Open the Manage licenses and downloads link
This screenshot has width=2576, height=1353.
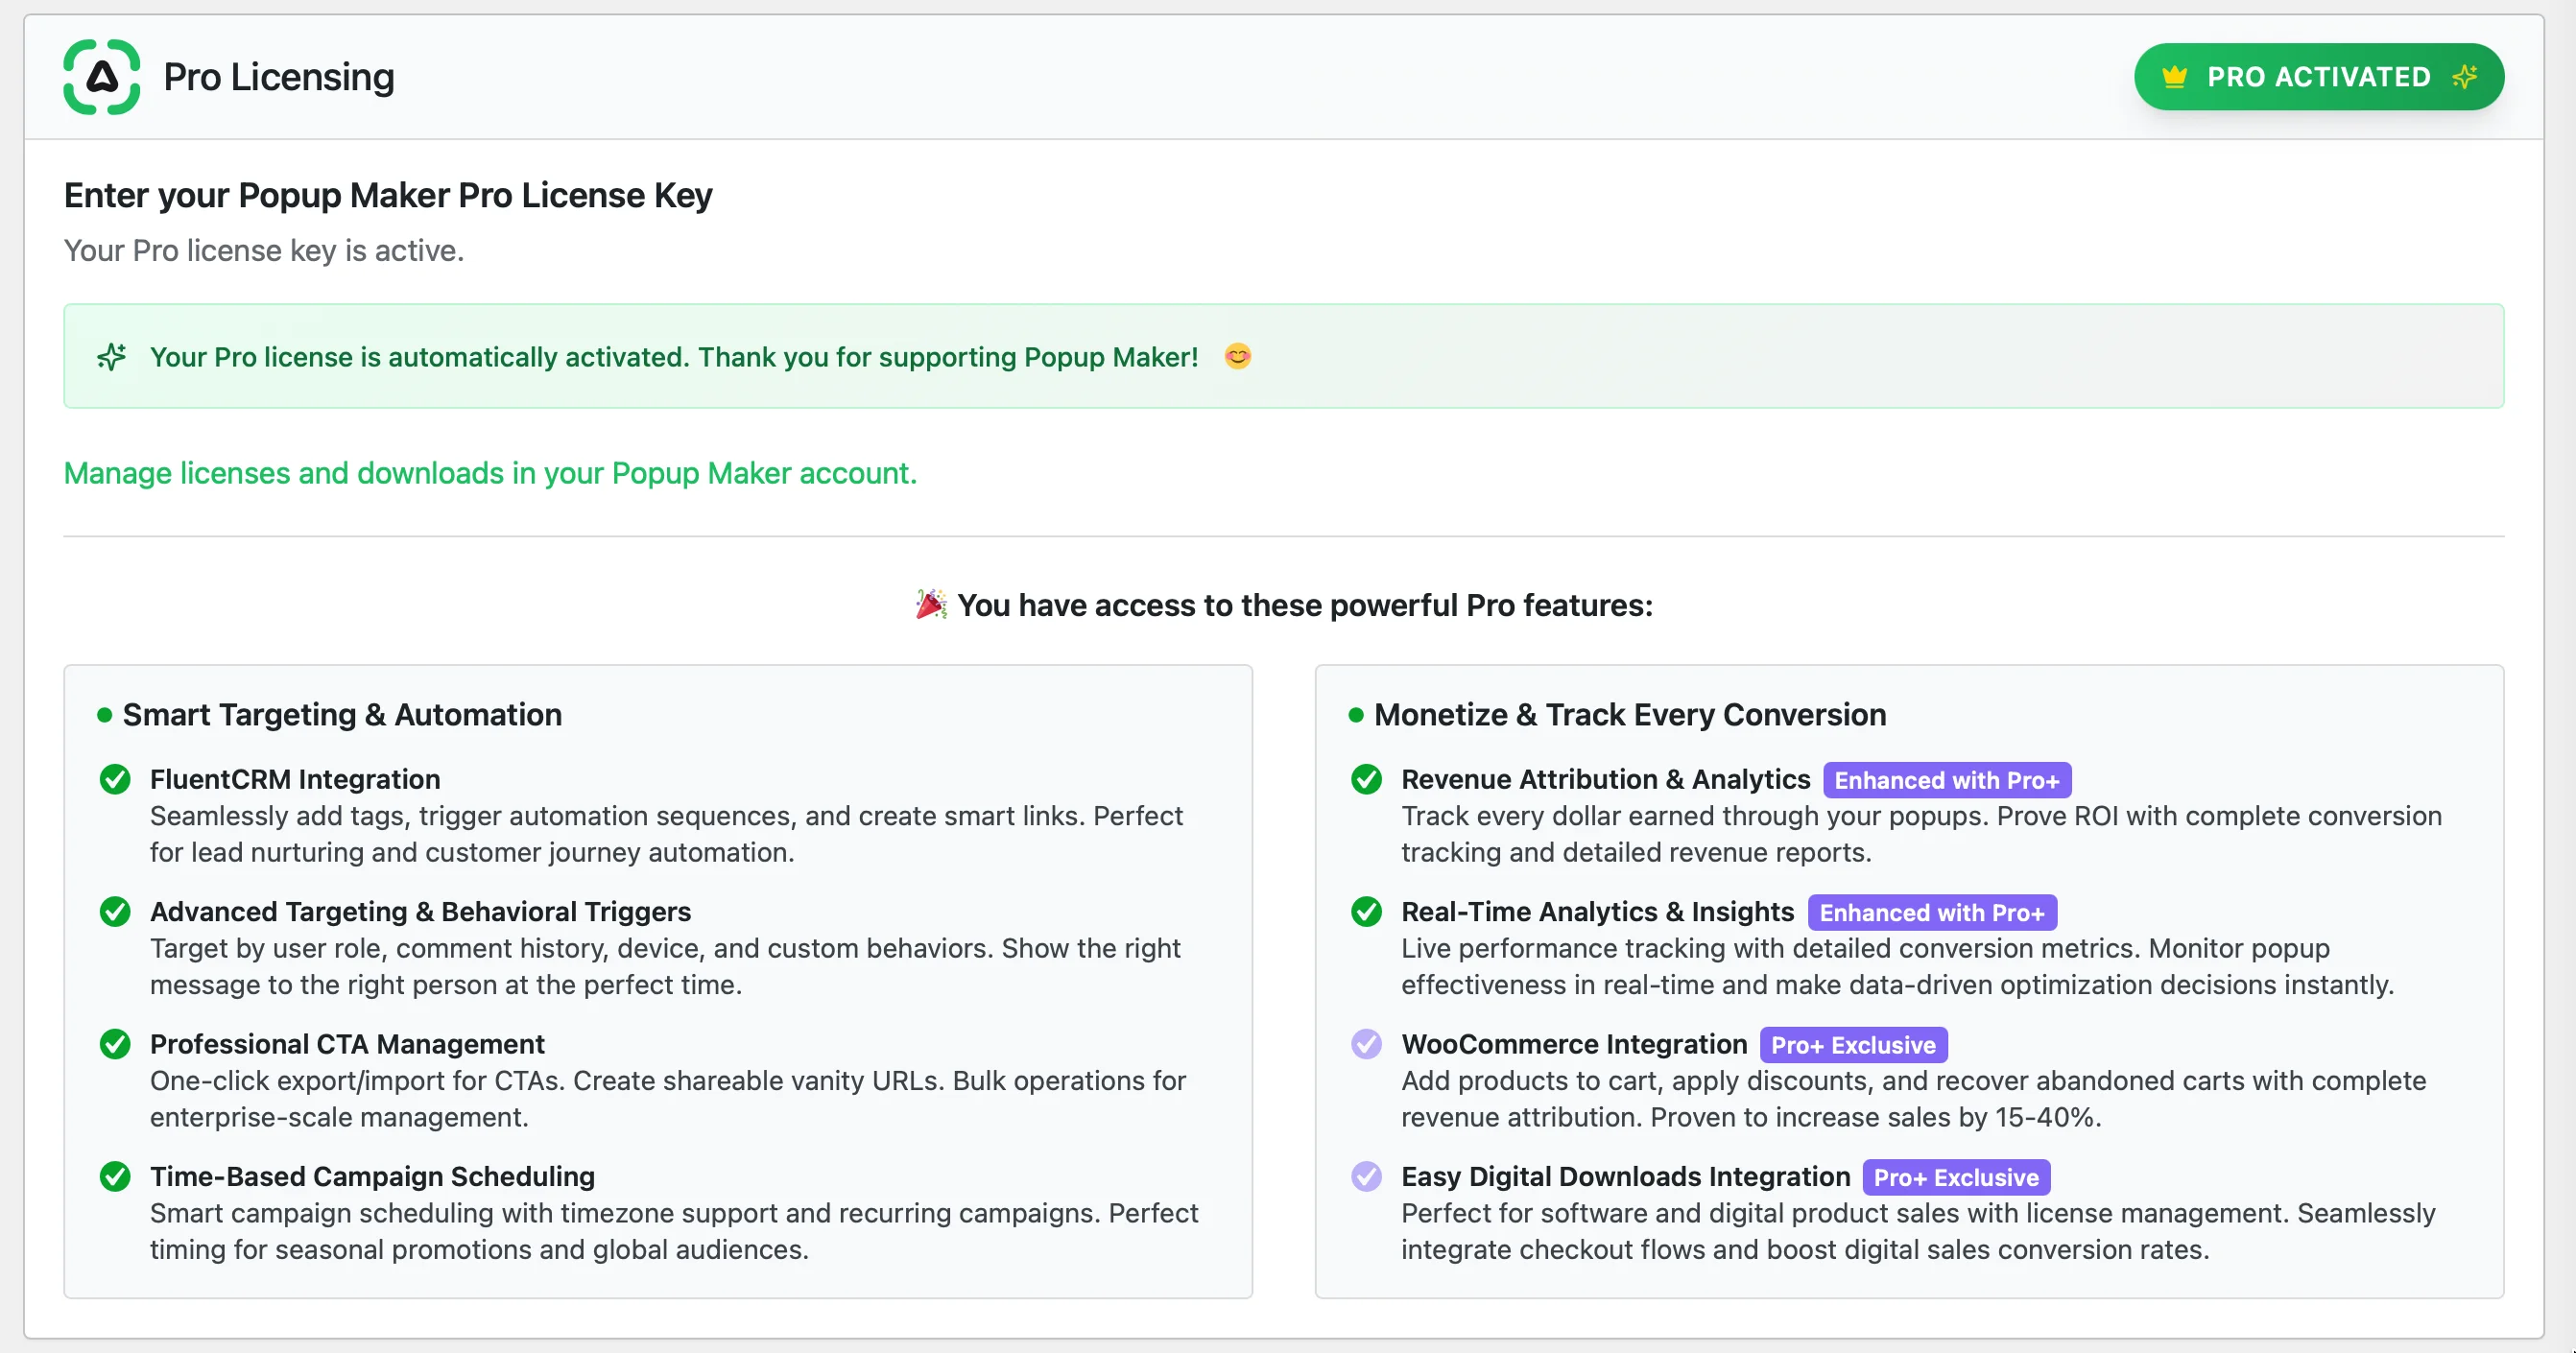tap(490, 473)
